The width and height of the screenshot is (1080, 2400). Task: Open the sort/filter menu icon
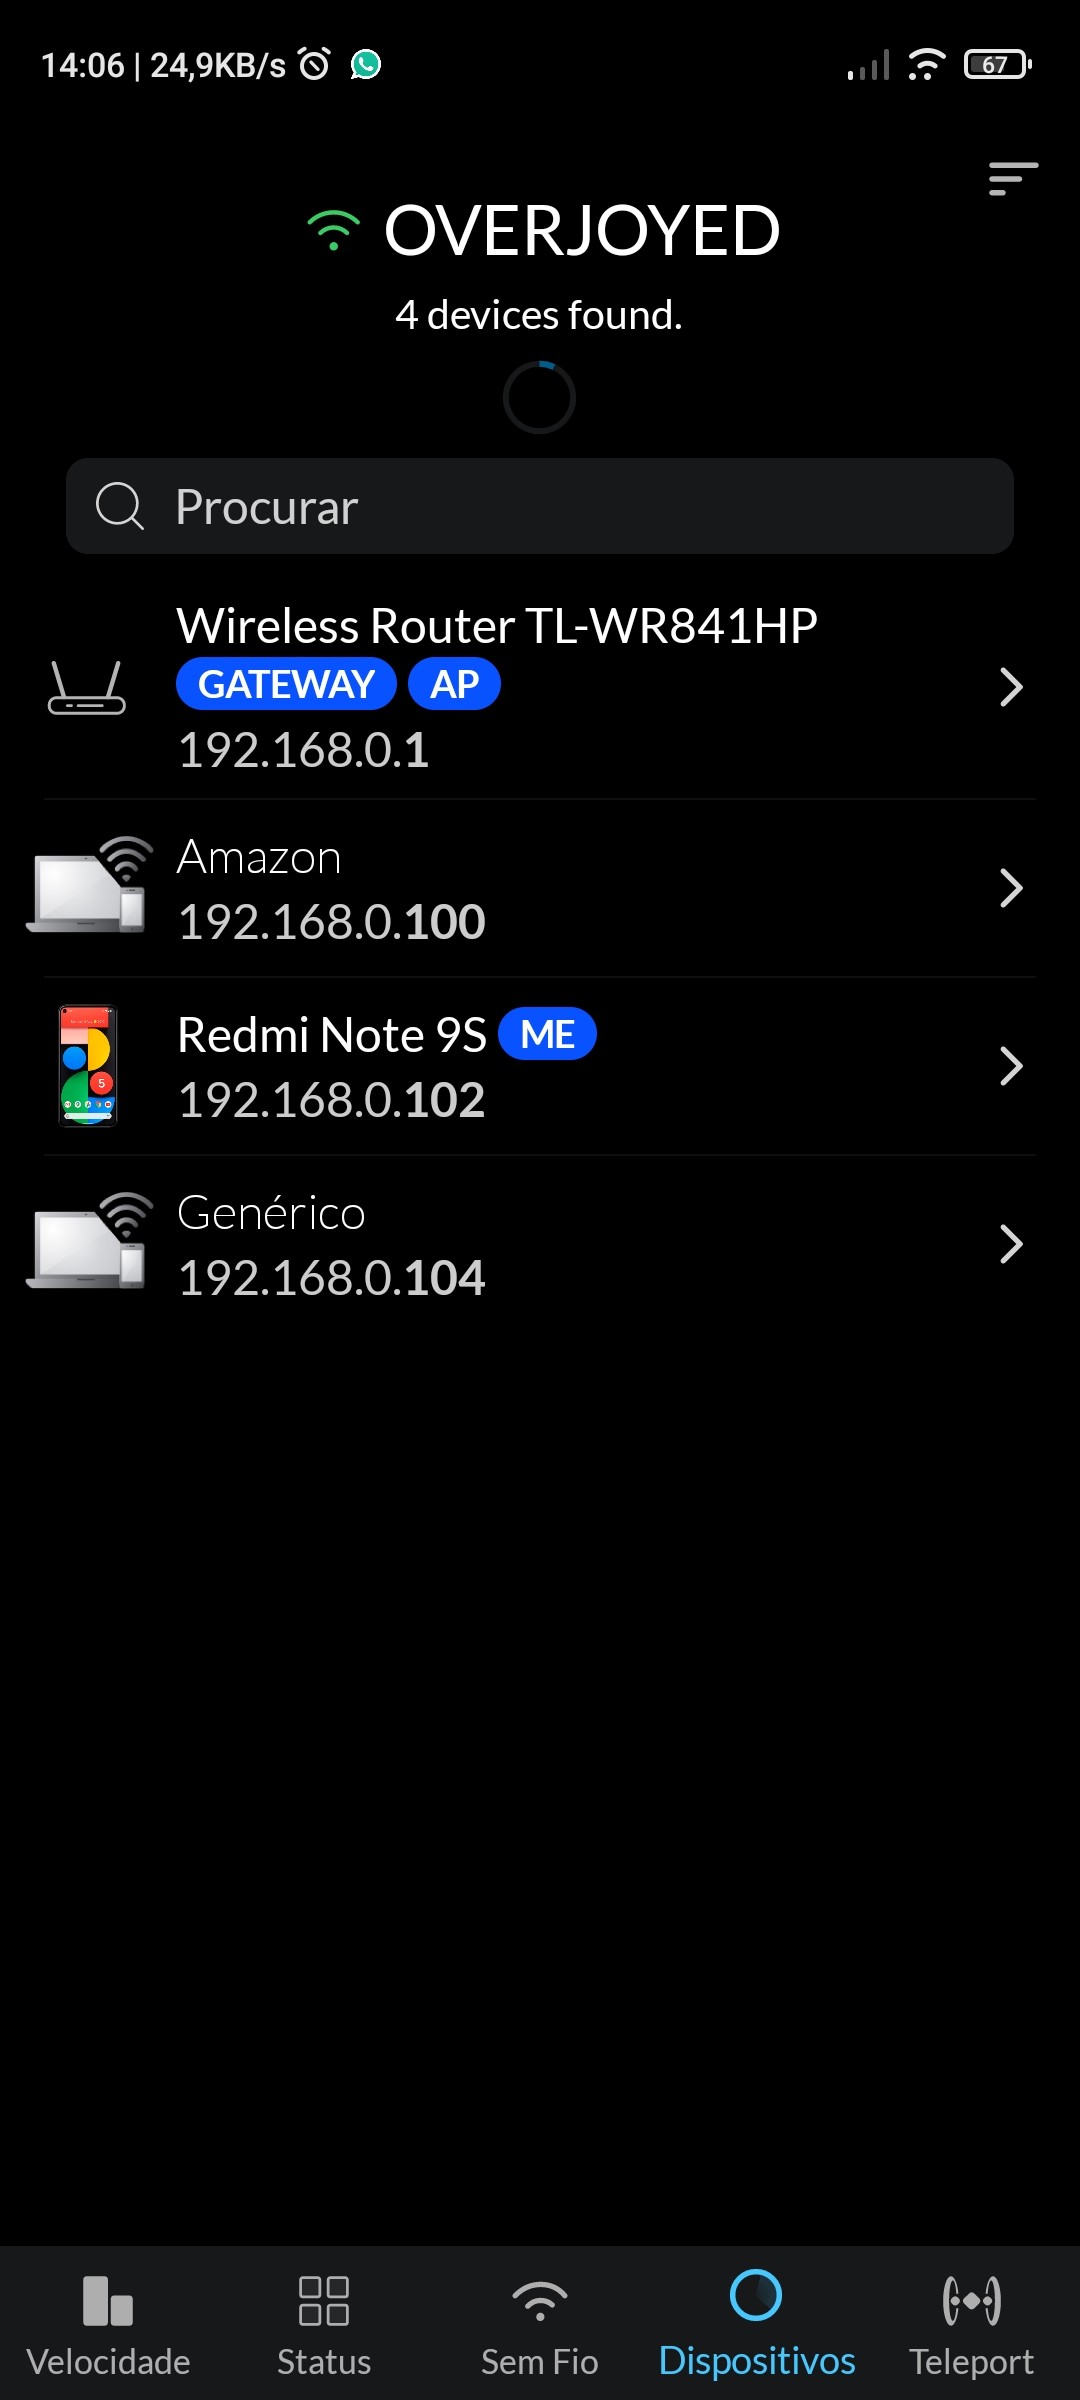1012,179
